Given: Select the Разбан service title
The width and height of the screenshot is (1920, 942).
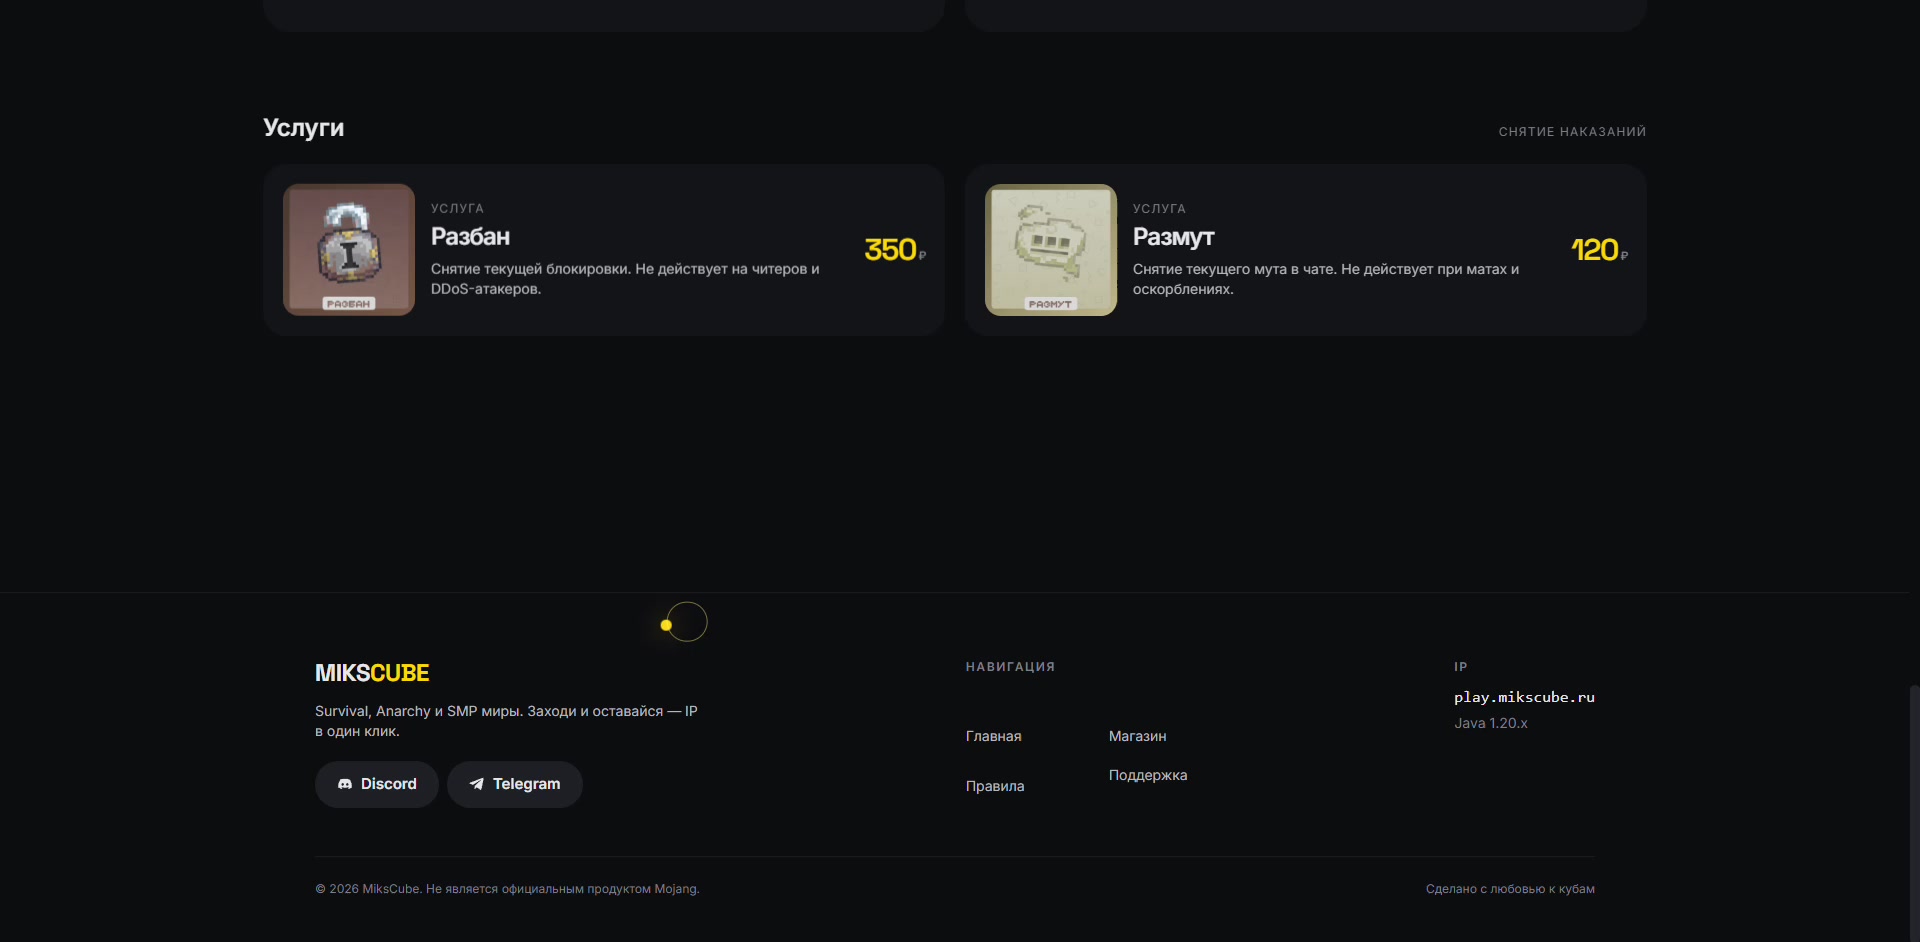Looking at the screenshot, I should point(470,237).
